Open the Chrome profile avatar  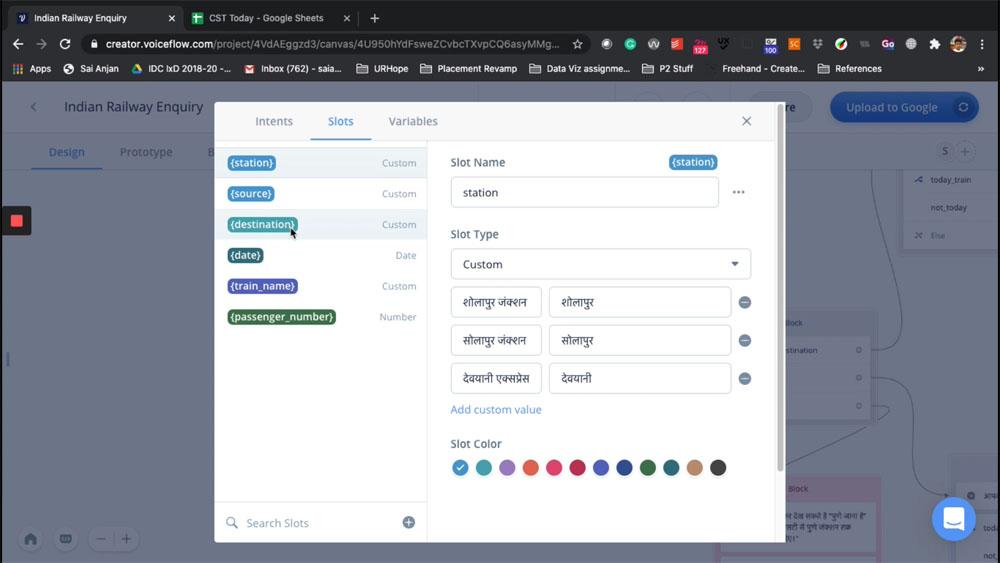(958, 44)
